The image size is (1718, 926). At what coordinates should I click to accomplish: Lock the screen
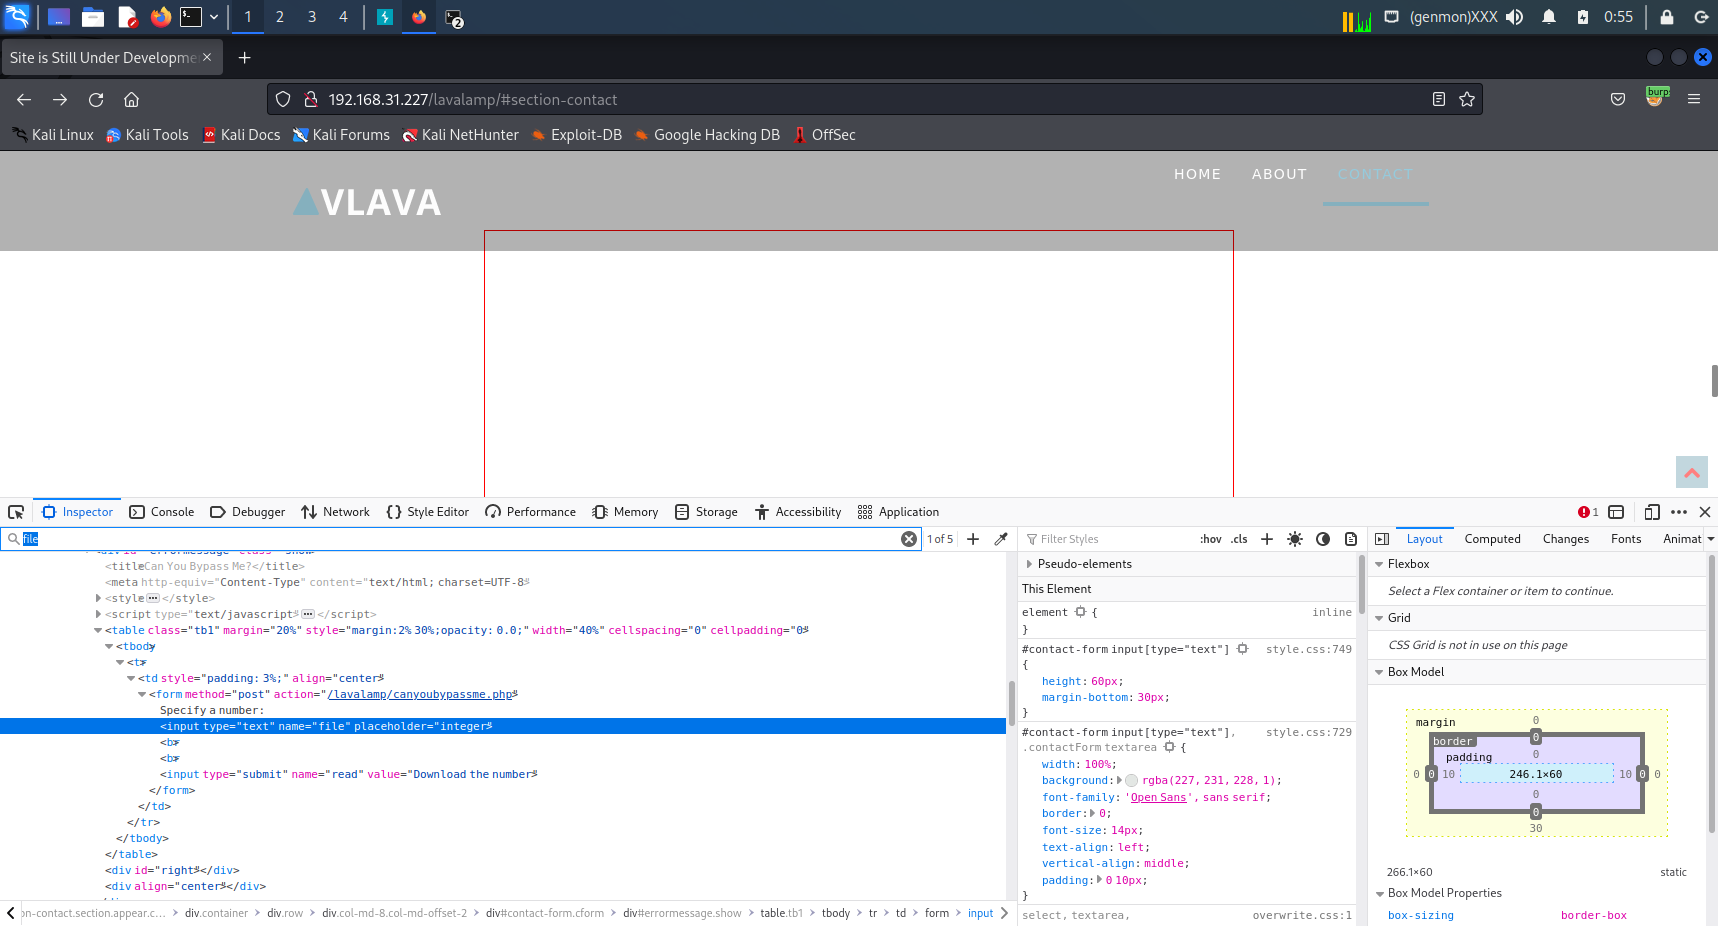(1667, 17)
